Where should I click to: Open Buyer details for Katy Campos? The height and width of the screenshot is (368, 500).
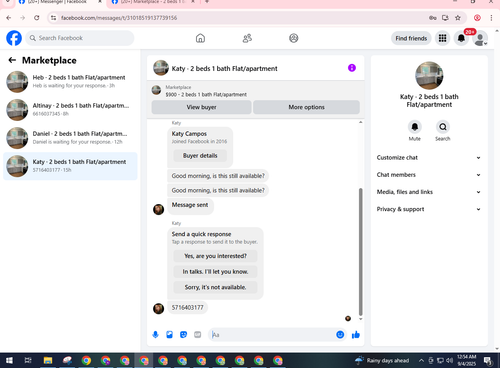click(x=200, y=156)
